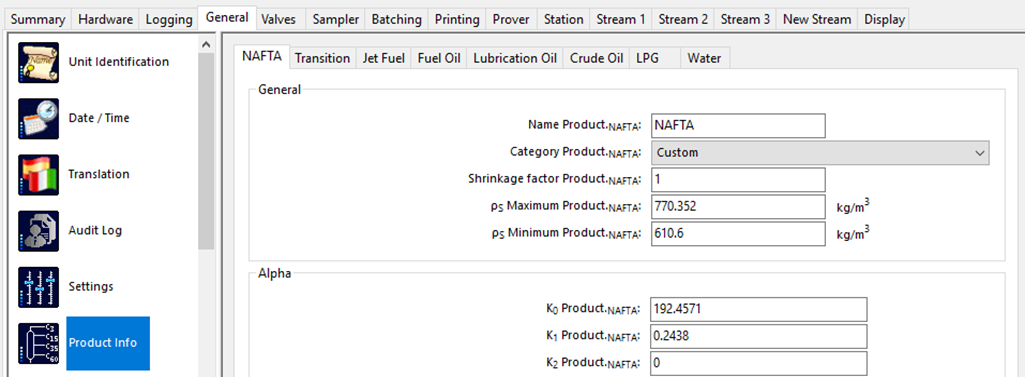Switch to the Hardware tab
The height and width of the screenshot is (377, 1025).
tap(105, 20)
